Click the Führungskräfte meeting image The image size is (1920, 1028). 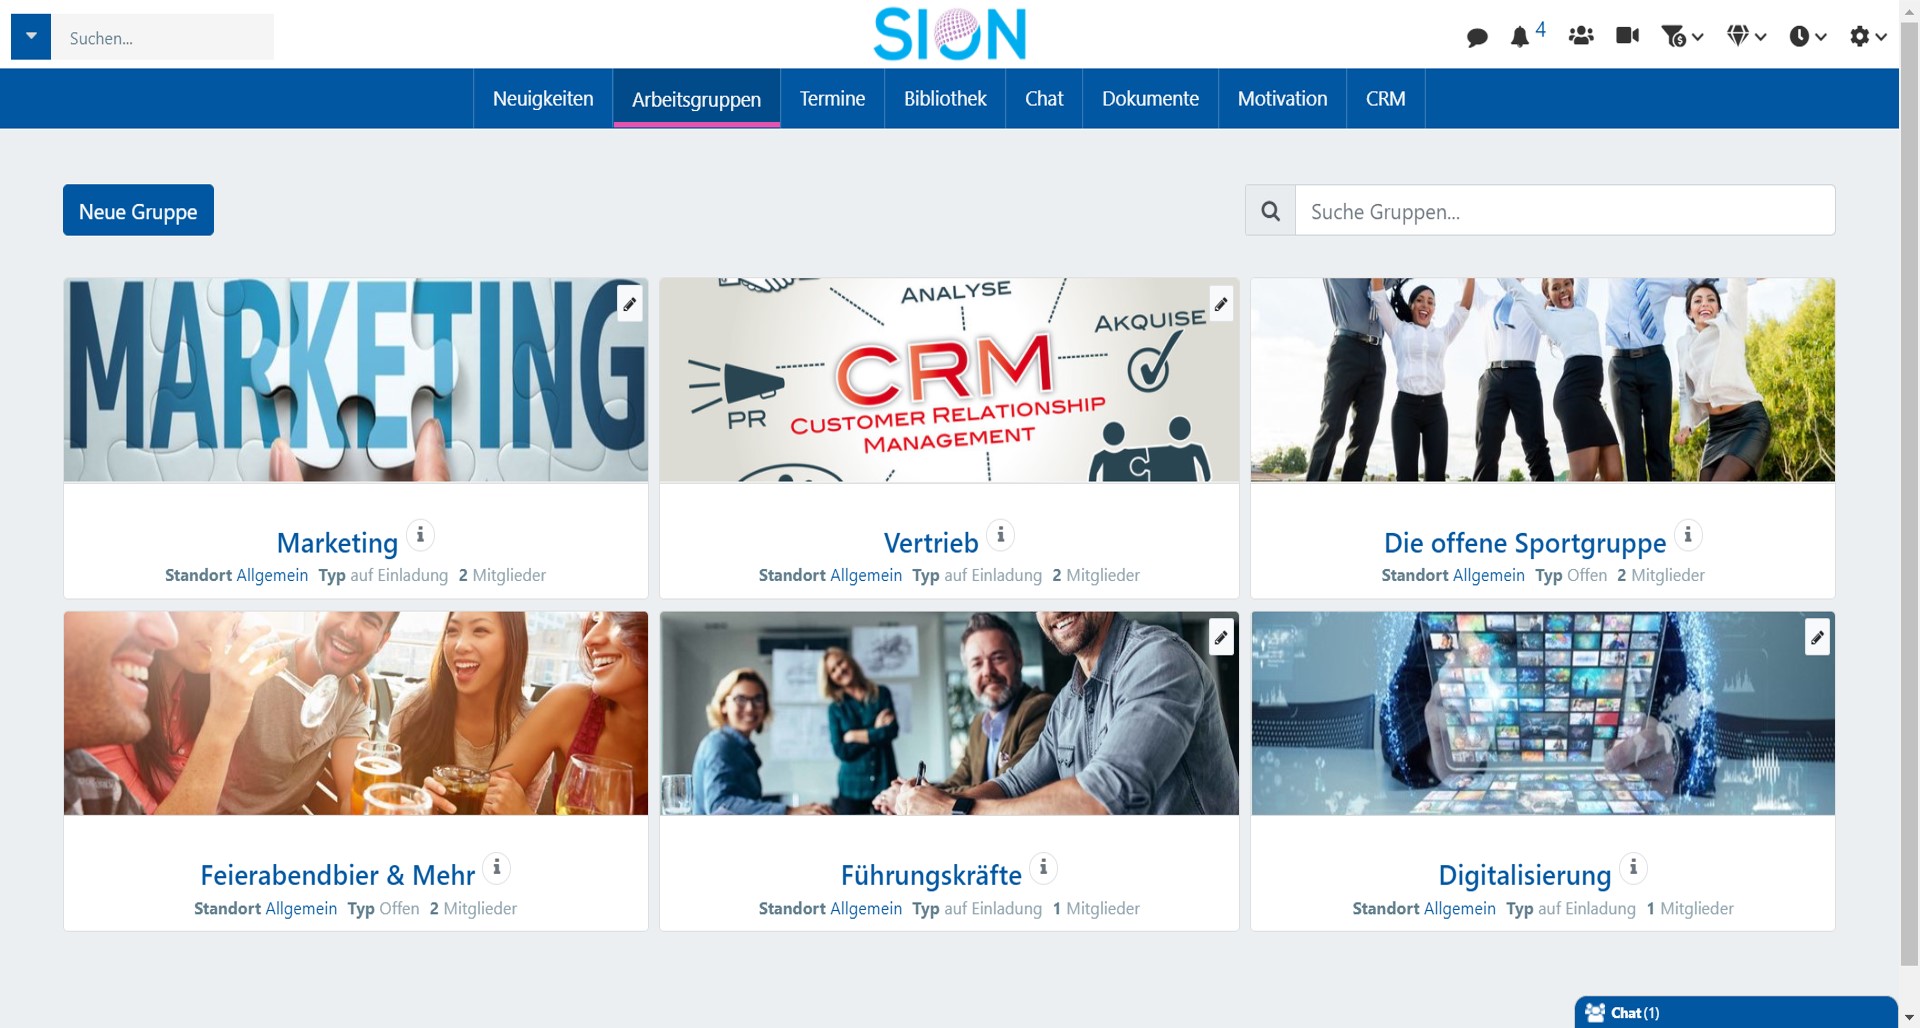tap(949, 713)
